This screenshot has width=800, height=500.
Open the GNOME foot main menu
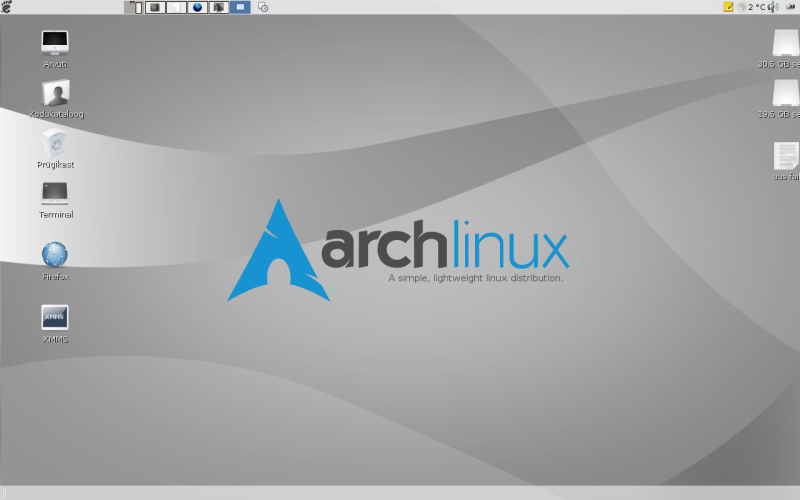pos(6,7)
